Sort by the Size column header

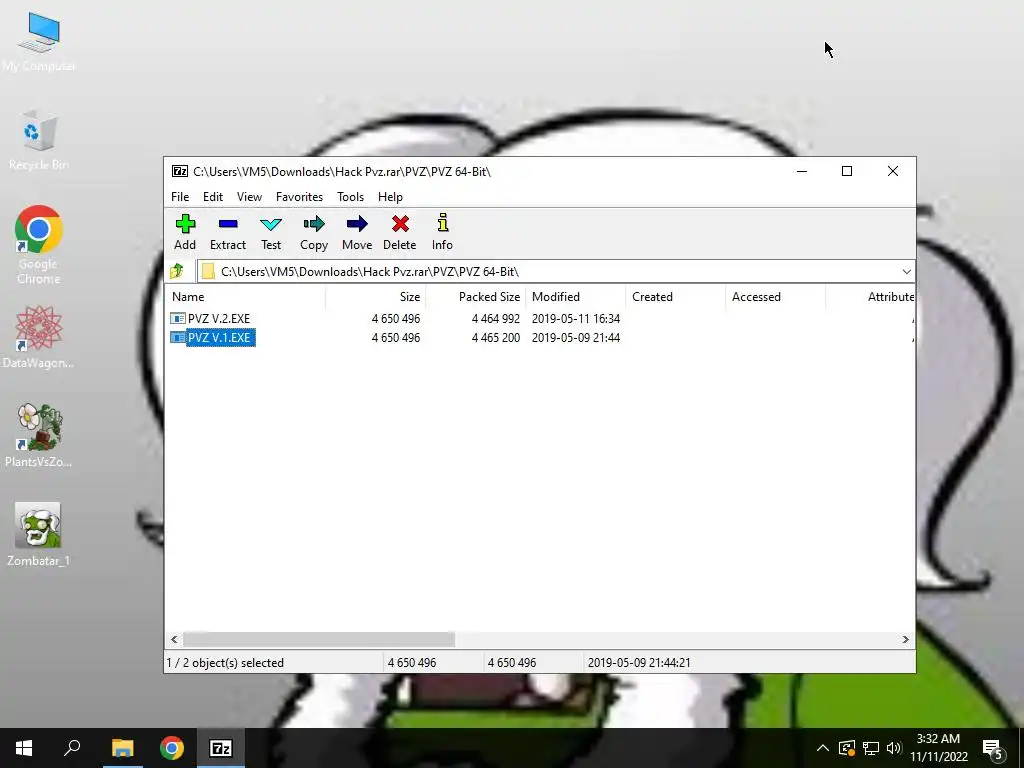[376, 296]
